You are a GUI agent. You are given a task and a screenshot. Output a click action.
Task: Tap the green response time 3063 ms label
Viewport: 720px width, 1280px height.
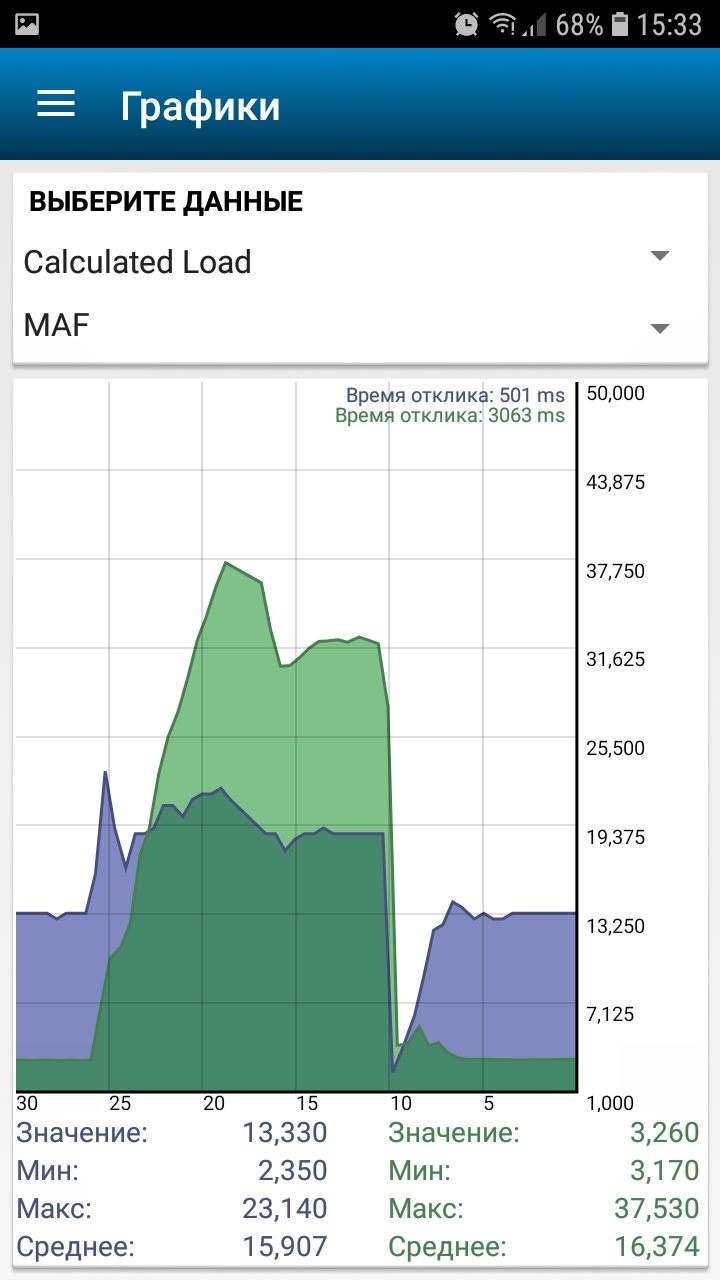tap(450, 416)
